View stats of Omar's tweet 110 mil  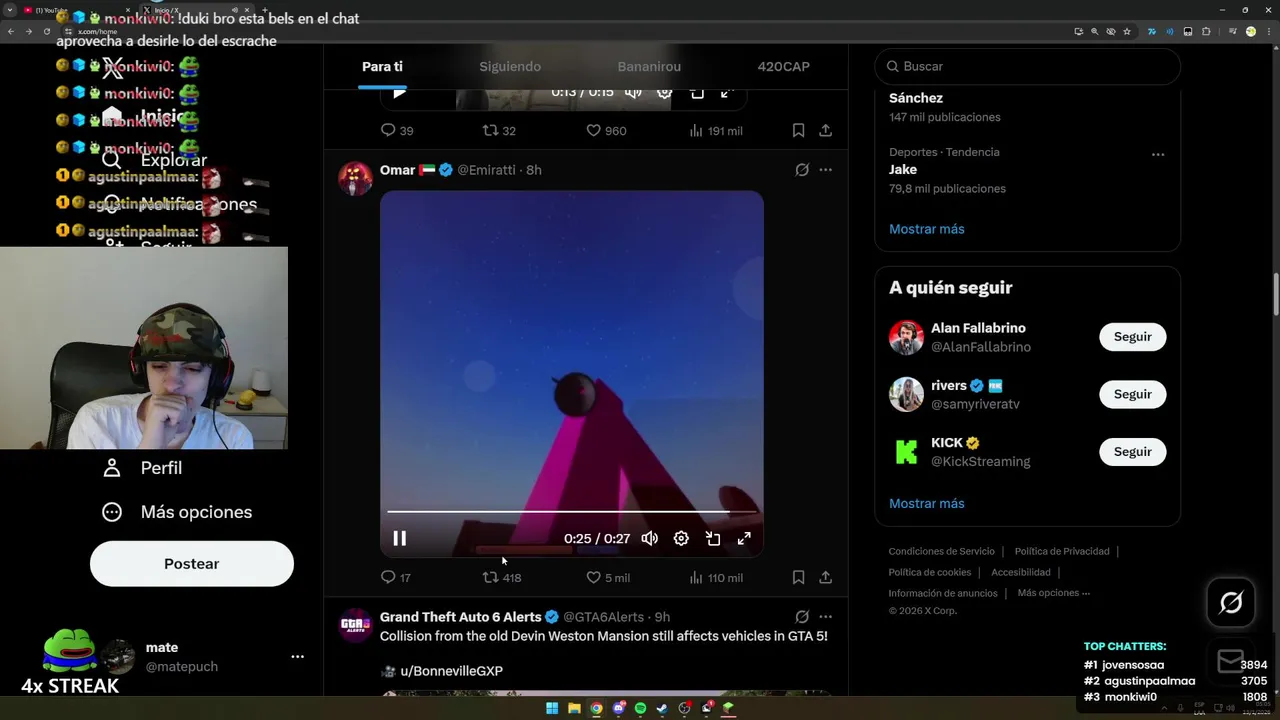(716, 577)
